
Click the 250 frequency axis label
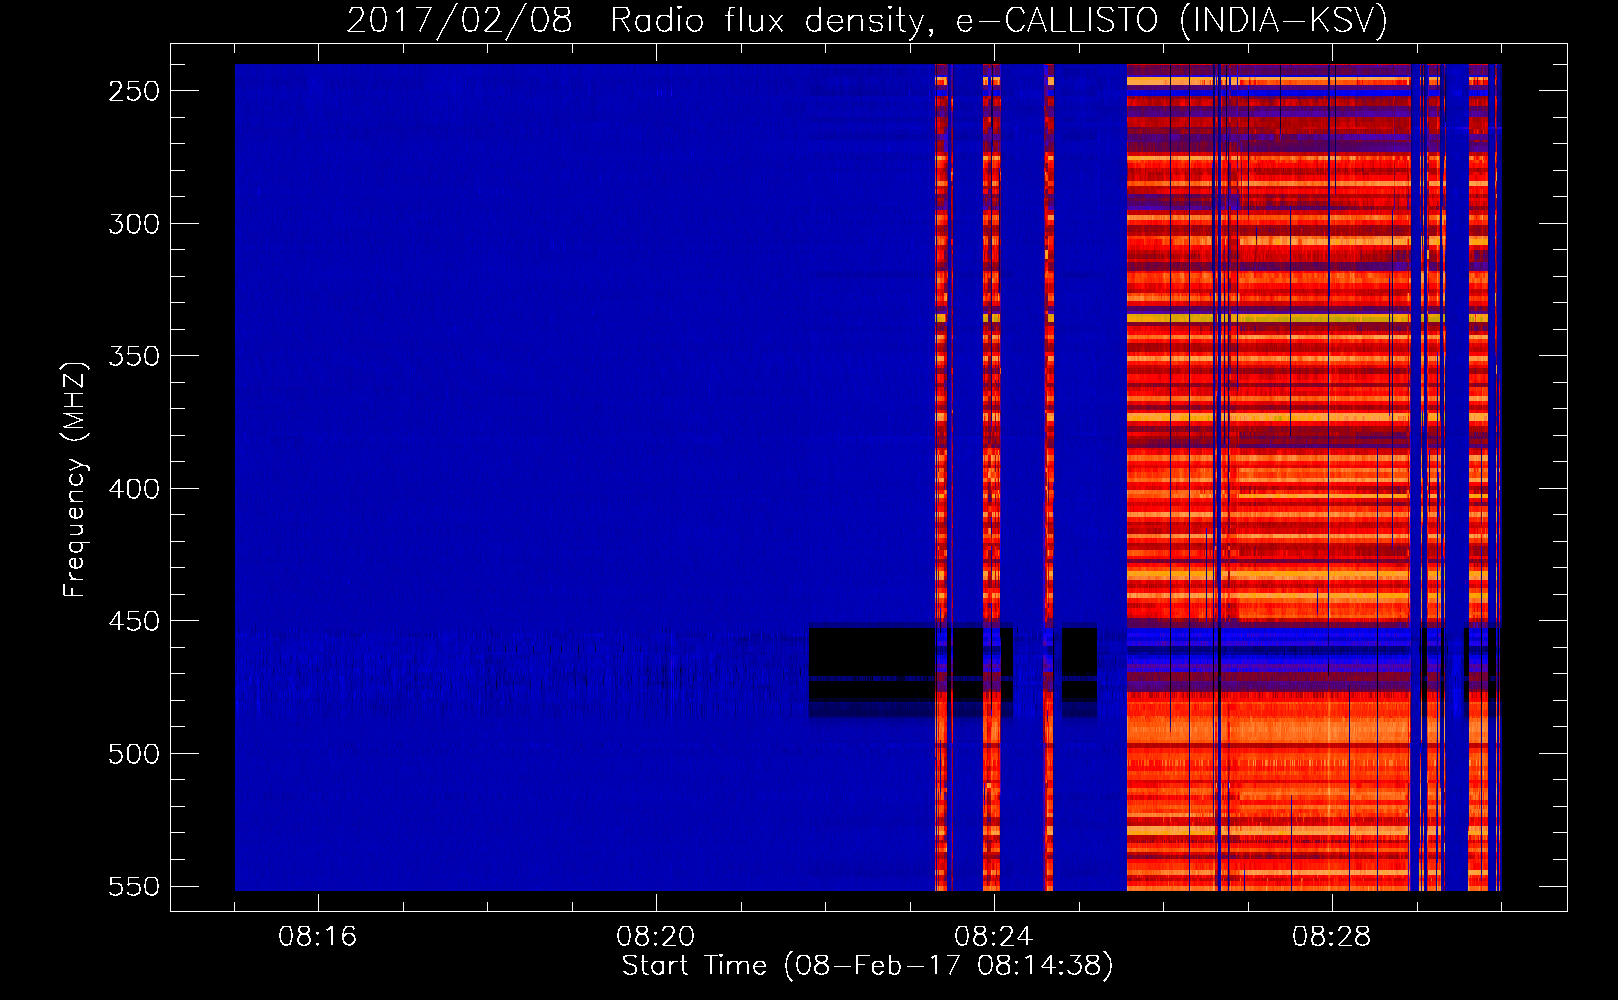[134, 91]
